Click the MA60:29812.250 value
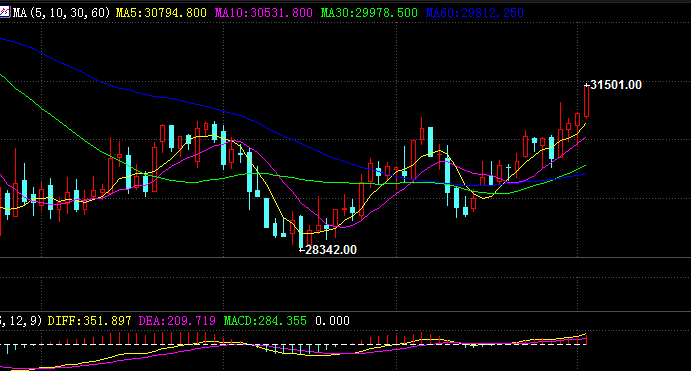 475,13
